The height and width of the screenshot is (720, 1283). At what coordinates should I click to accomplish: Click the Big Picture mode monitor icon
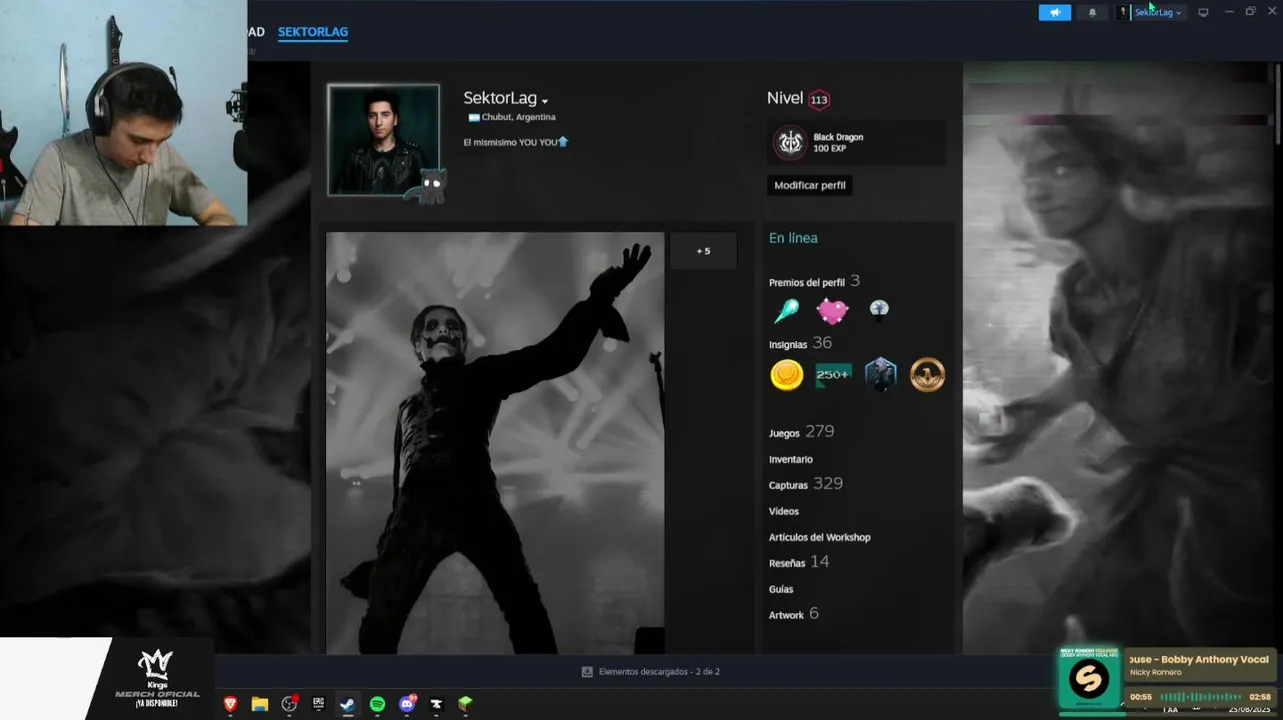pyautogui.click(x=1203, y=12)
